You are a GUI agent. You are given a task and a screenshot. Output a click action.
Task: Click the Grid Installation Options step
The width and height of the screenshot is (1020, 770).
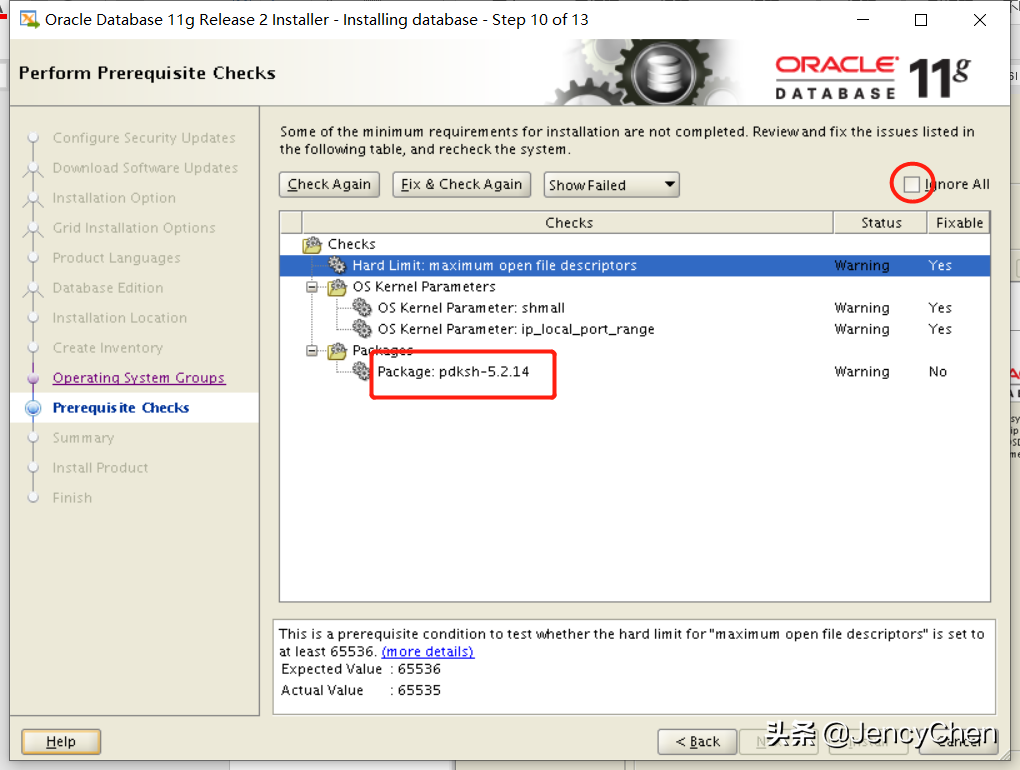point(134,228)
